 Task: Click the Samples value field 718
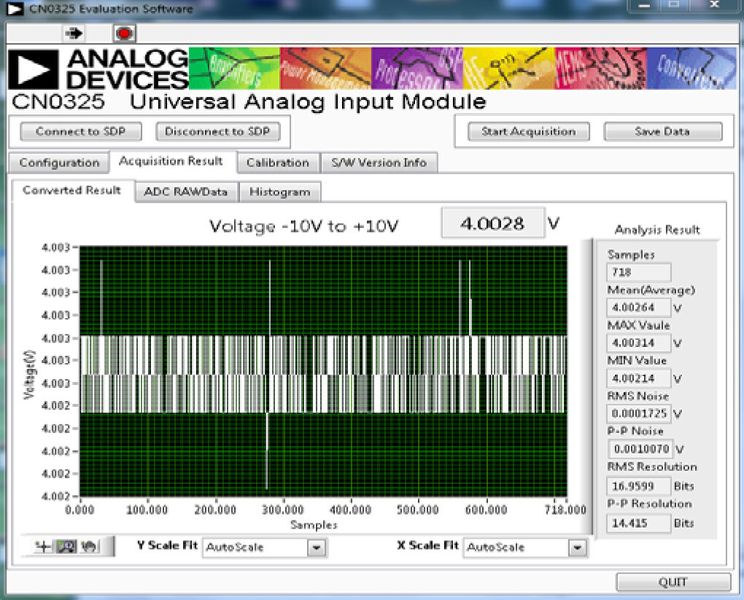pos(639,272)
